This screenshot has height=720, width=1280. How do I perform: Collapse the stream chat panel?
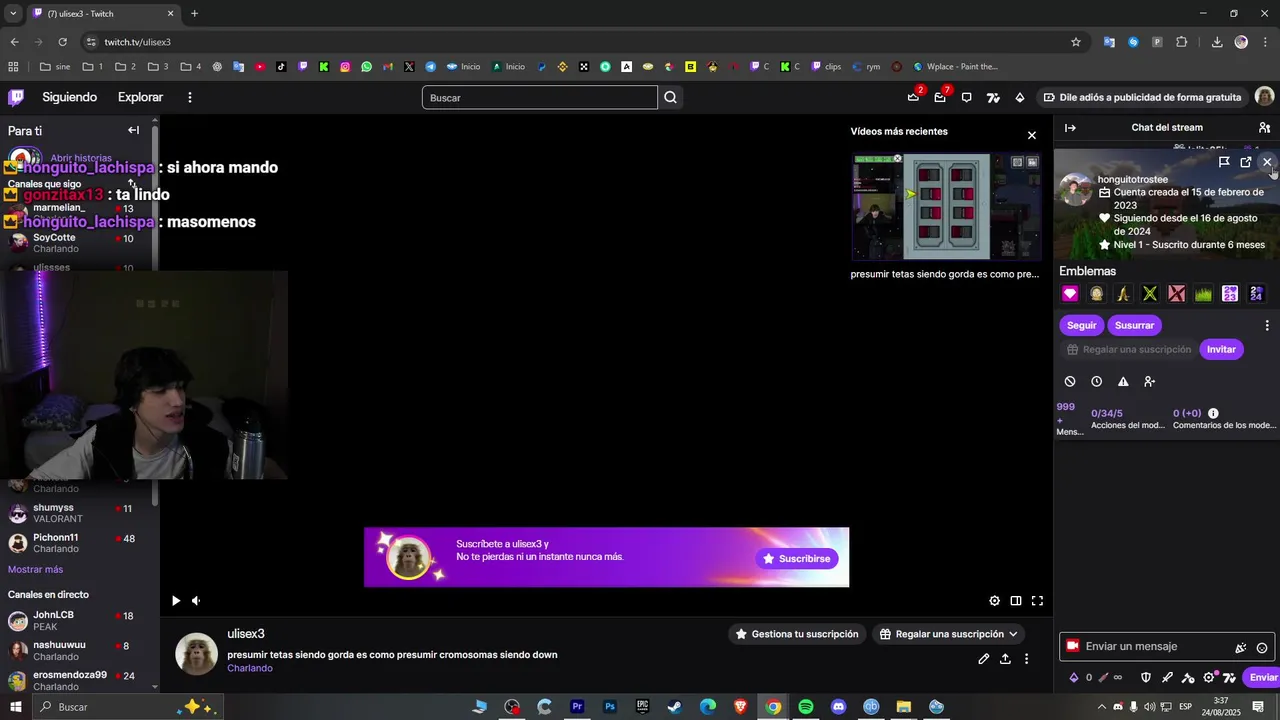(1070, 128)
